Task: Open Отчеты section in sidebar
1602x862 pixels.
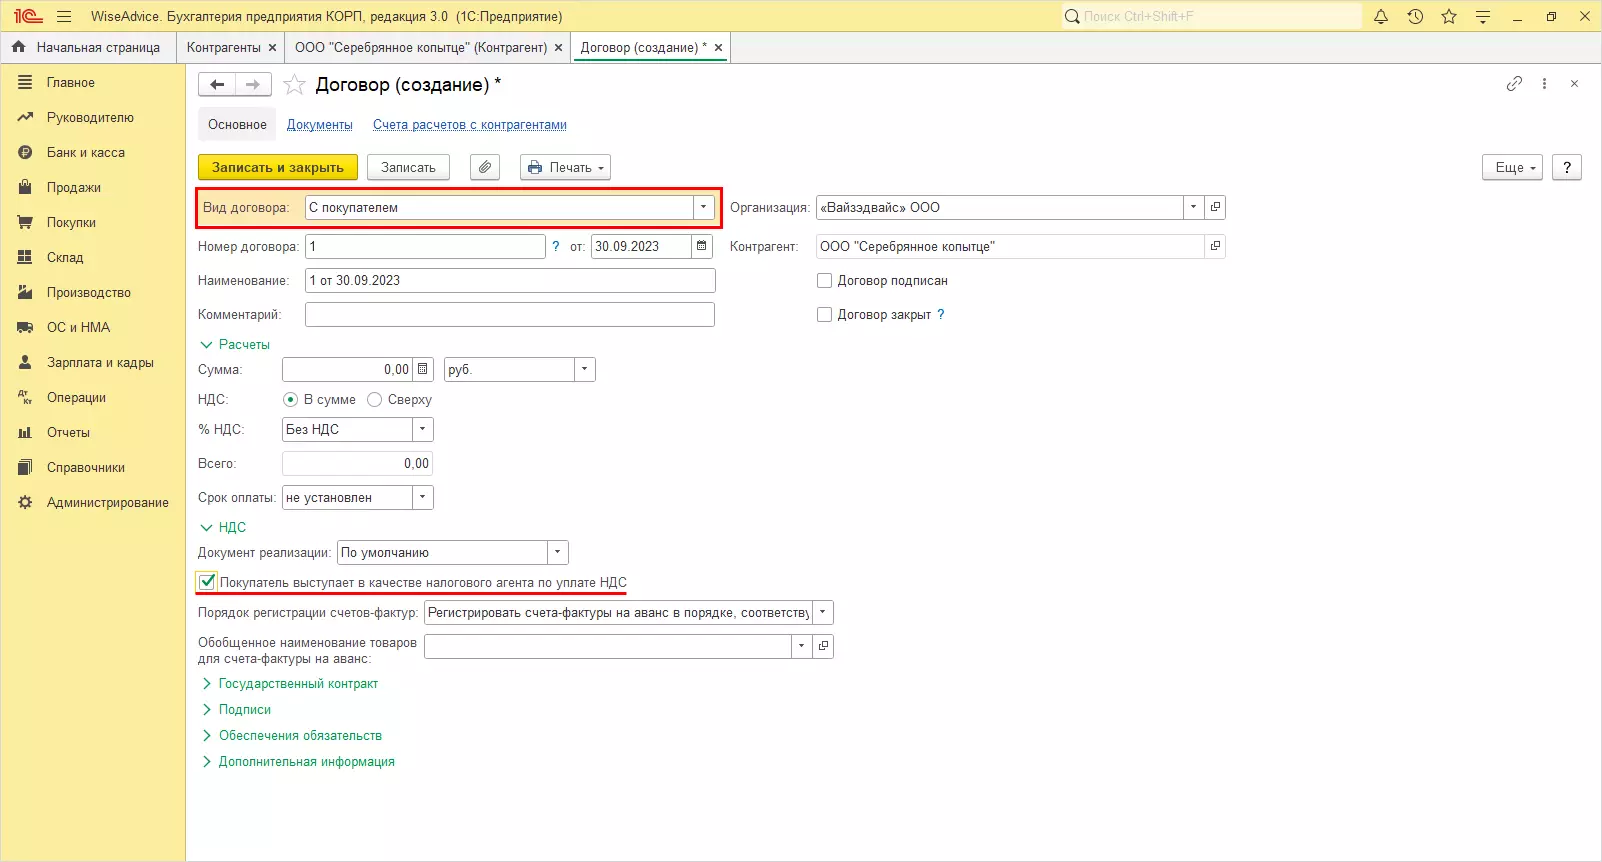Action: tap(68, 433)
